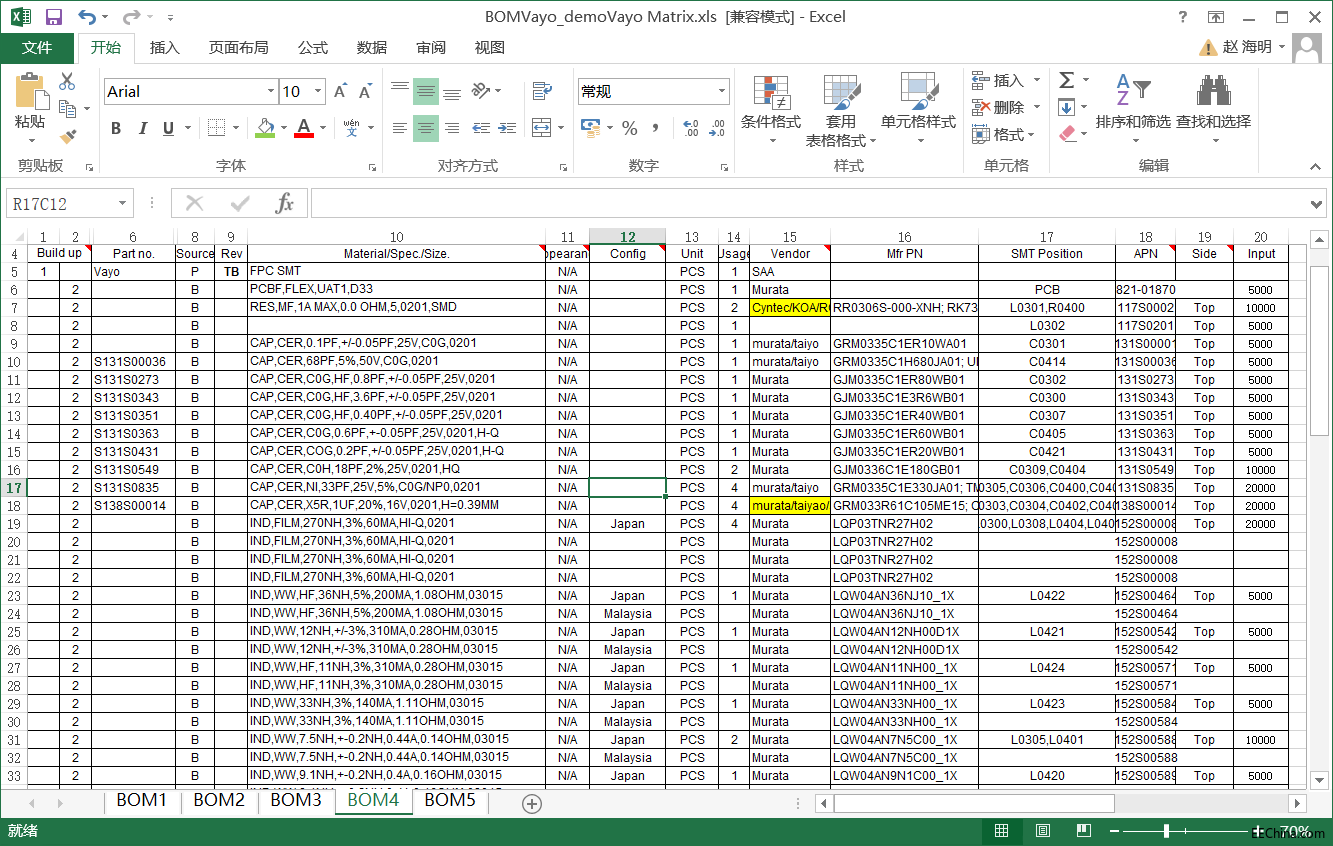Open the Name Box dropdown arrow
Viewport: 1333px width, 846px height.
pos(123,204)
